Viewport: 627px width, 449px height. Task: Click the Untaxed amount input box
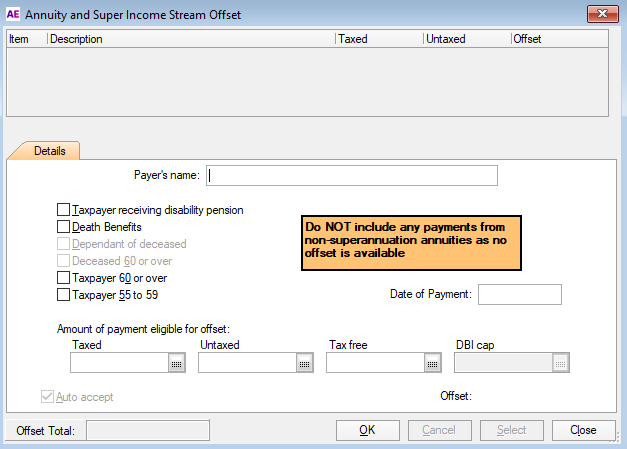point(247,364)
